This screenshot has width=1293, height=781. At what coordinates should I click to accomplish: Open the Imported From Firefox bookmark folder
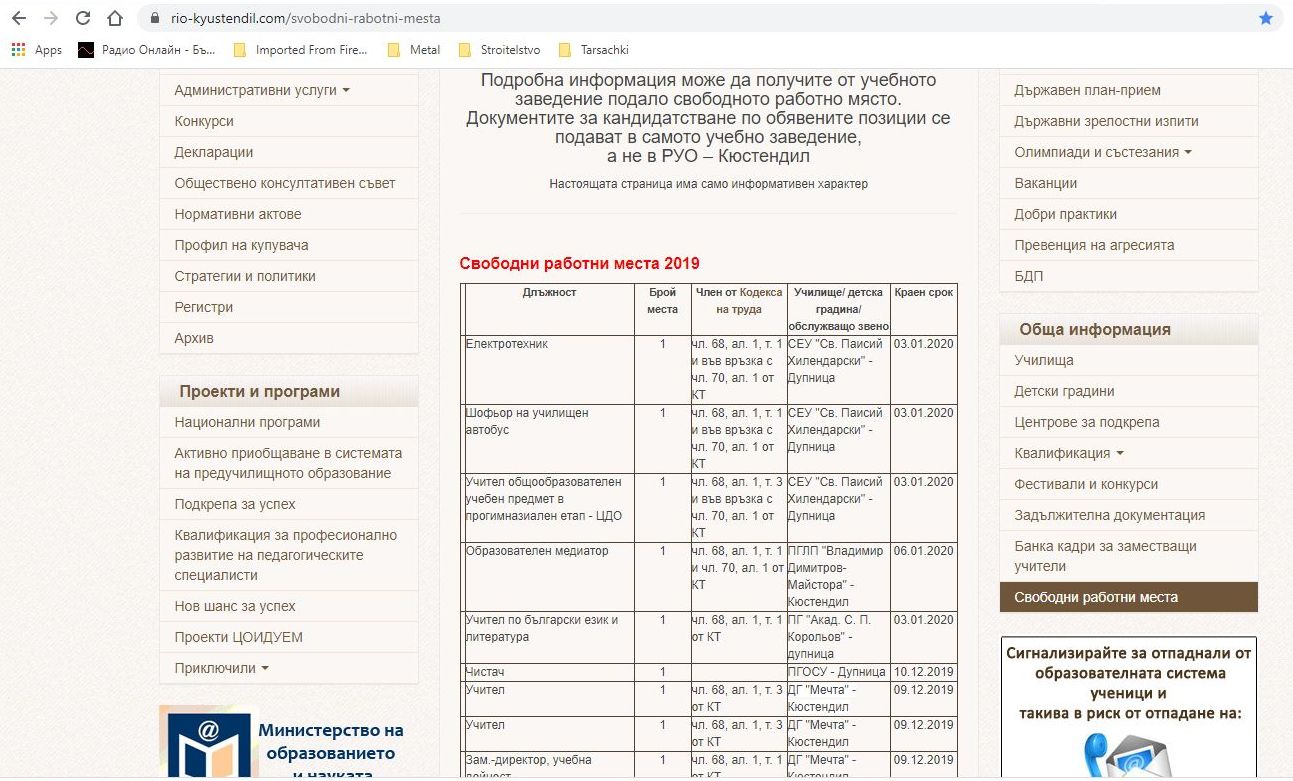[300, 50]
